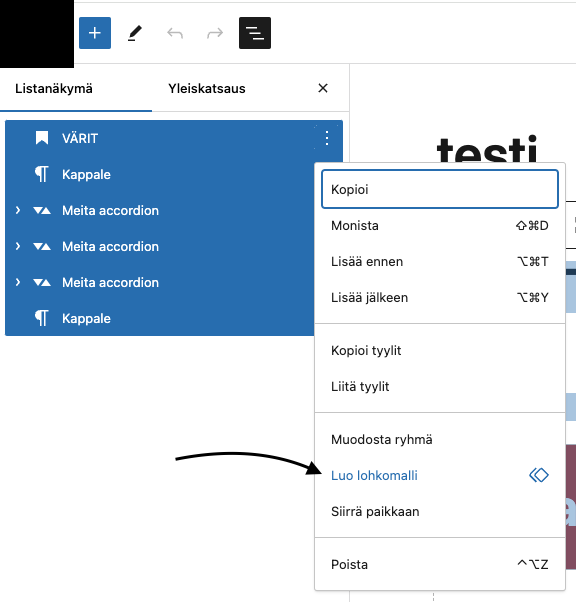Choose Kopioi from the context menu
Image resolution: width=576 pixels, height=602 pixels.
[x=440, y=189]
